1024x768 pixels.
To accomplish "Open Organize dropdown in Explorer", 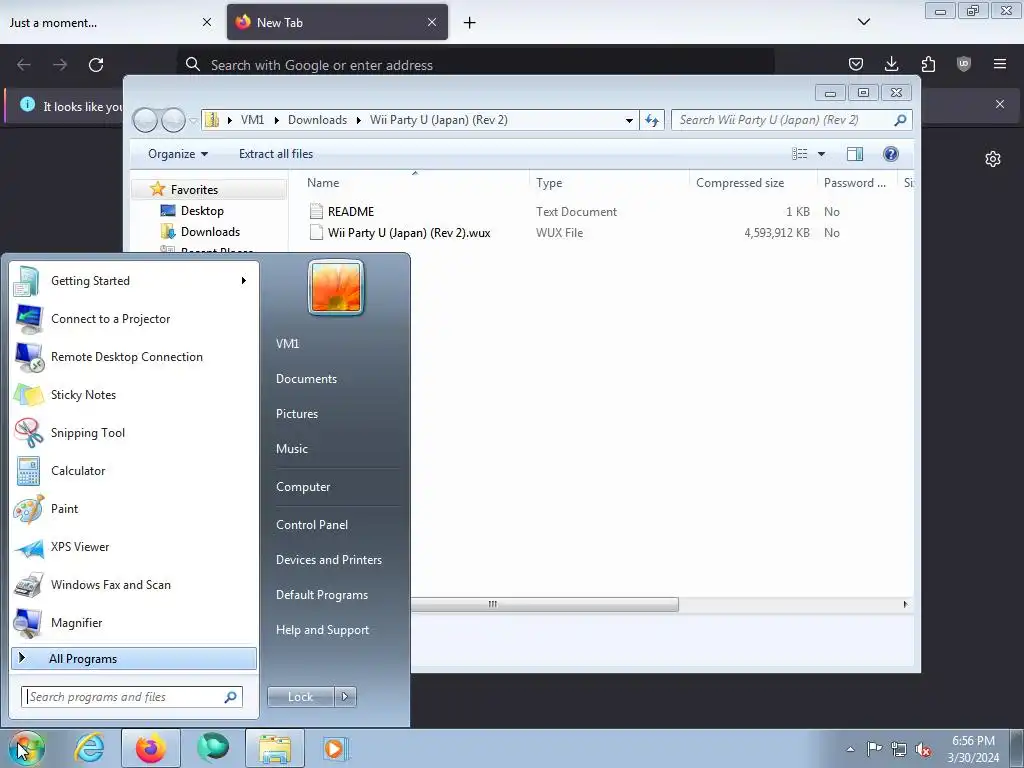I will pyautogui.click(x=178, y=154).
